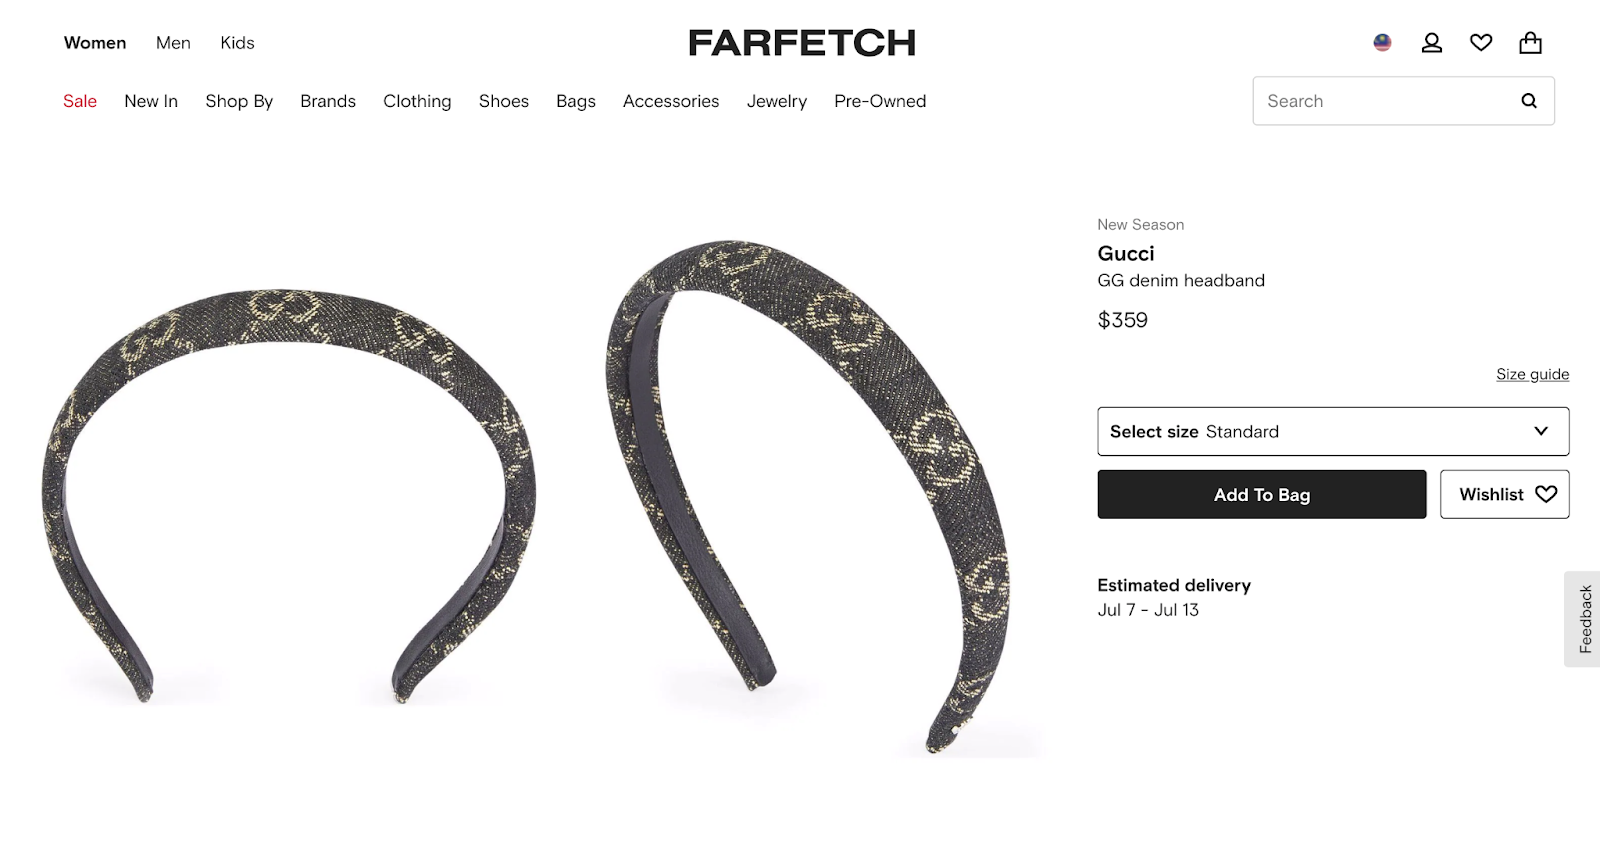This screenshot has height=851, width=1600.
Task: Open the Pre-Owned menu
Action: [880, 101]
